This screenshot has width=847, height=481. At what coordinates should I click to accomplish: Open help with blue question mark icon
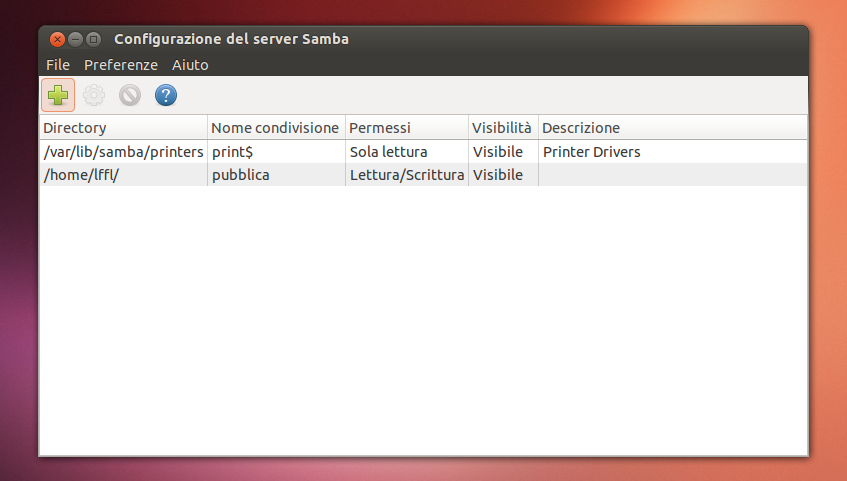point(166,96)
